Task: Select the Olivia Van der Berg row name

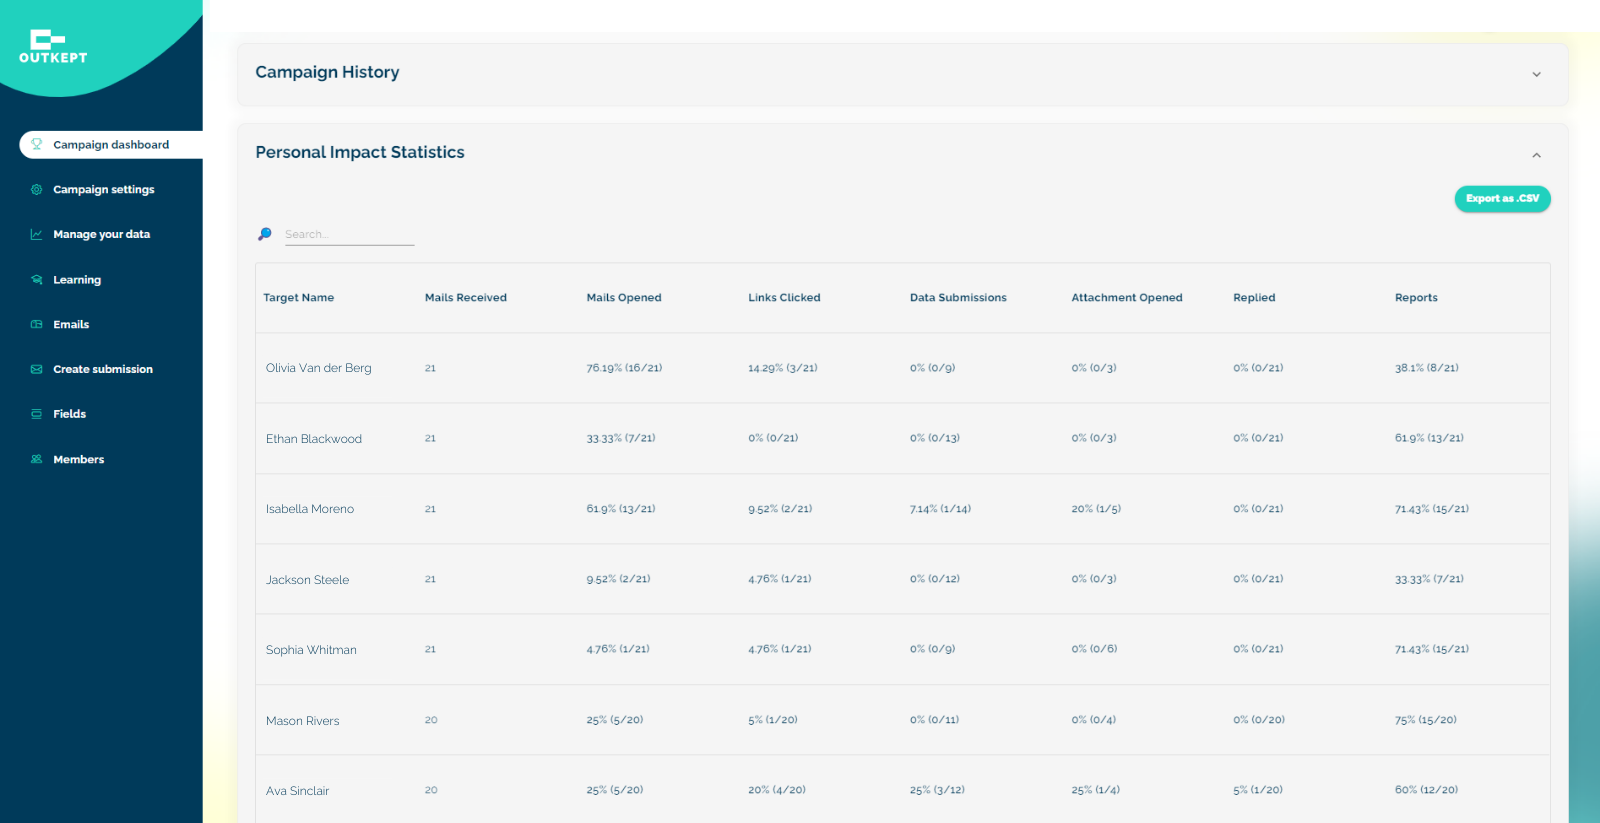Action: pos(318,368)
